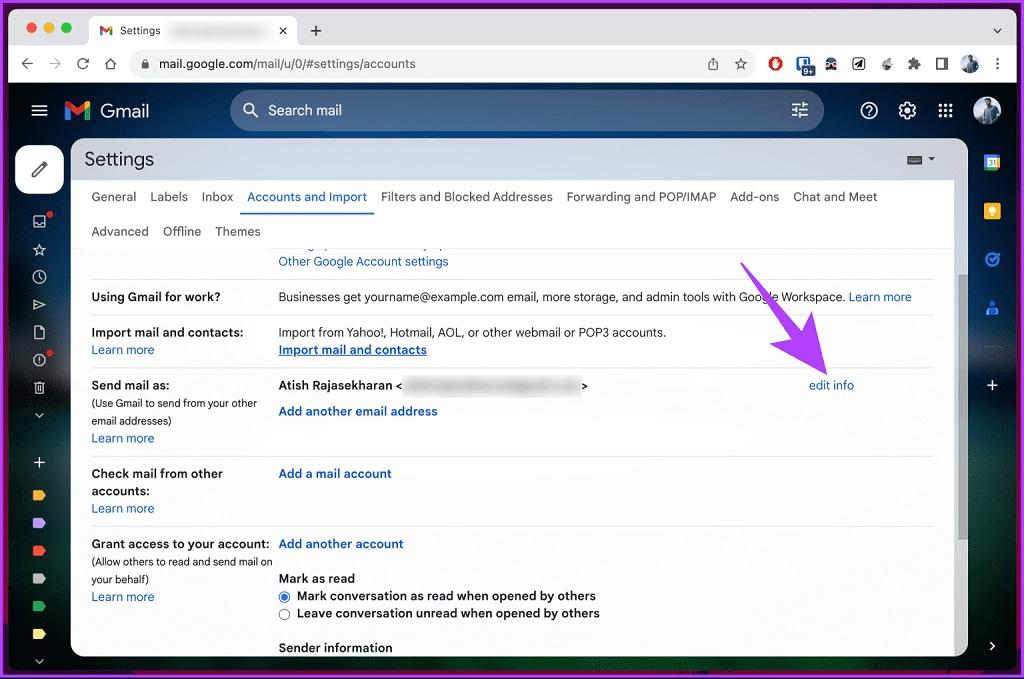Bookmark this page with star icon
1024x679 pixels.
pyautogui.click(x=741, y=64)
